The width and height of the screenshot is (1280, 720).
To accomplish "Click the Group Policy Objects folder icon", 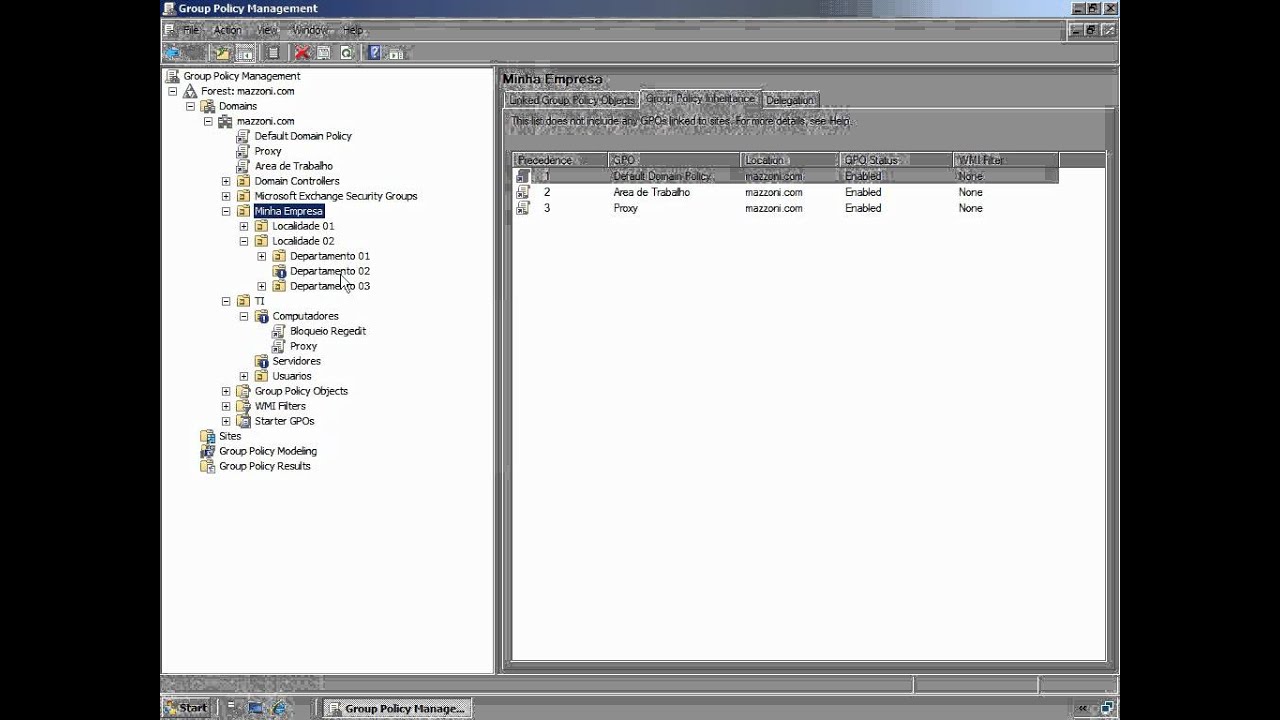I will point(243,391).
